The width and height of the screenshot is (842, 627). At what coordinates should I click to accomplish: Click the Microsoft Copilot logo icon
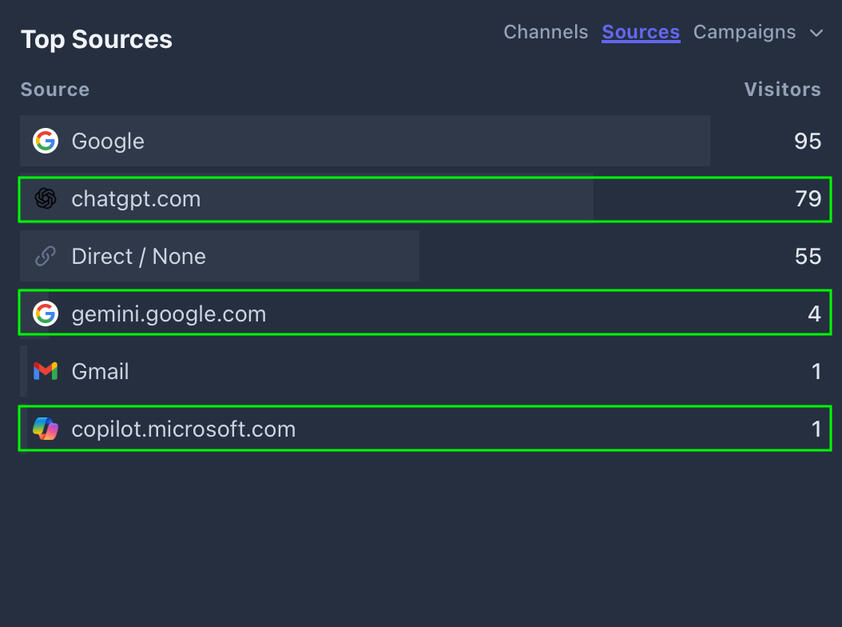click(45, 429)
